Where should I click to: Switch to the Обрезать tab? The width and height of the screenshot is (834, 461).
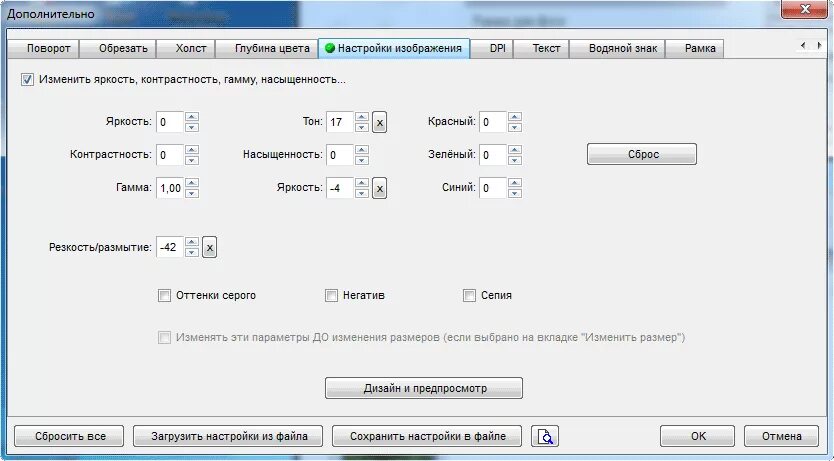(x=118, y=48)
